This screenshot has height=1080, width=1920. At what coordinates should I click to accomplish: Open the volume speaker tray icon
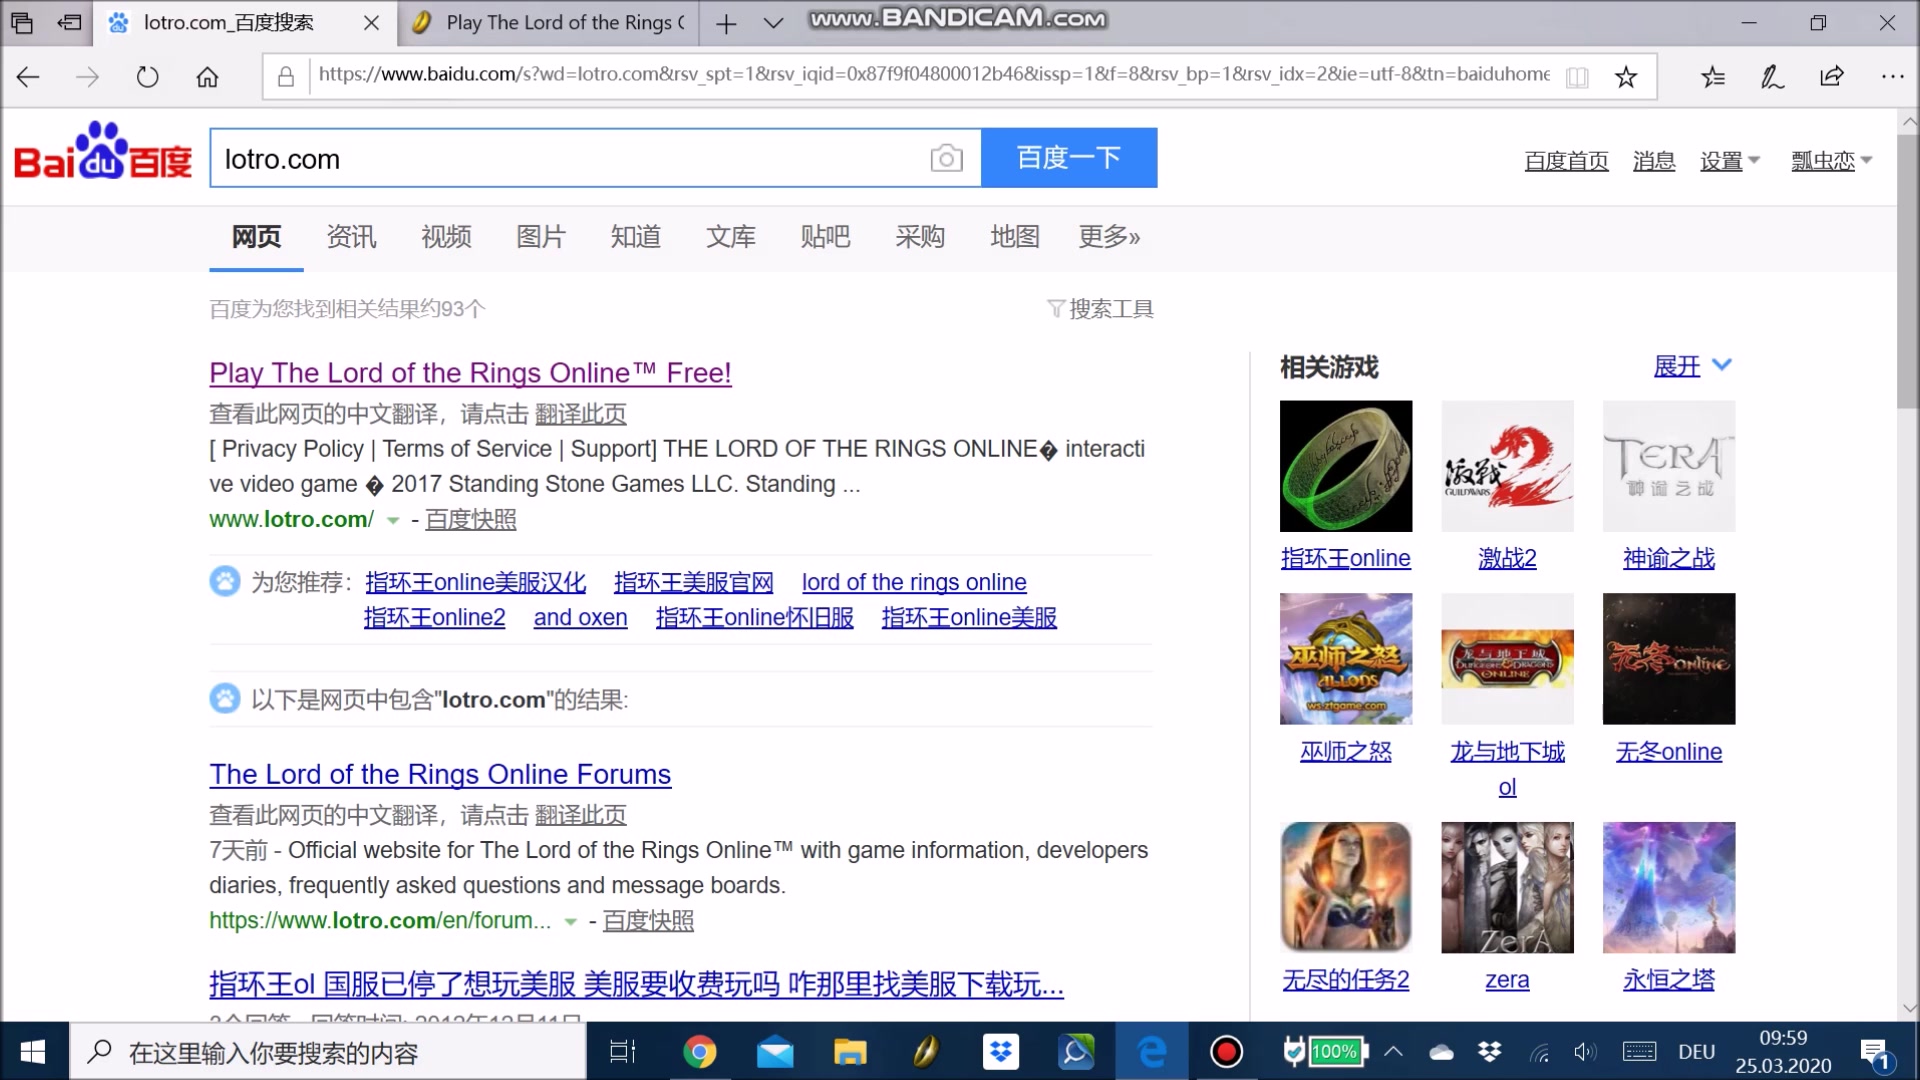point(1585,1052)
